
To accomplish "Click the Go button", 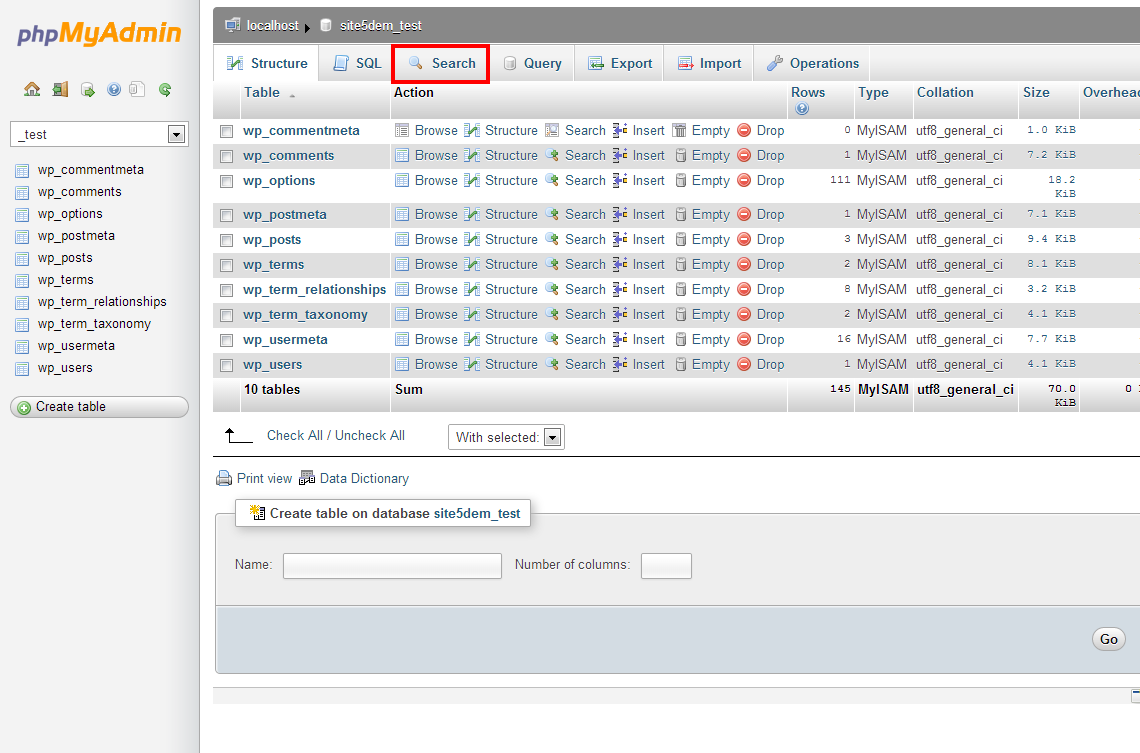I will [1109, 639].
